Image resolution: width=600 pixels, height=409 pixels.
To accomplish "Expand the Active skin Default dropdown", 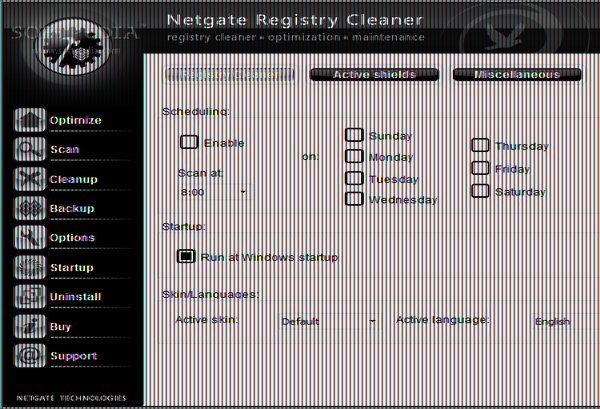I will tap(328, 321).
